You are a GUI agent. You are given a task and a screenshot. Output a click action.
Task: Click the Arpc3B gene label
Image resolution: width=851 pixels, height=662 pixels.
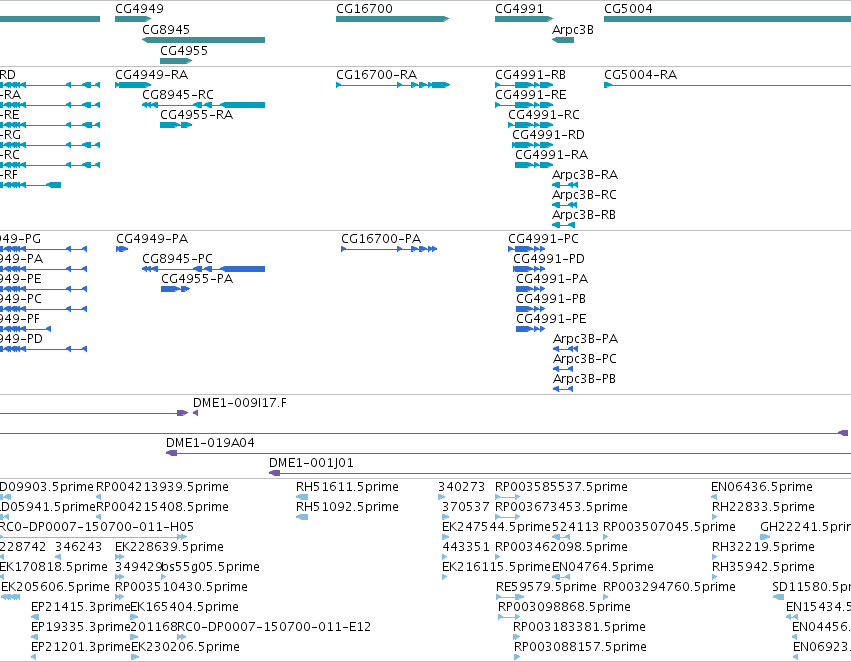click(573, 30)
